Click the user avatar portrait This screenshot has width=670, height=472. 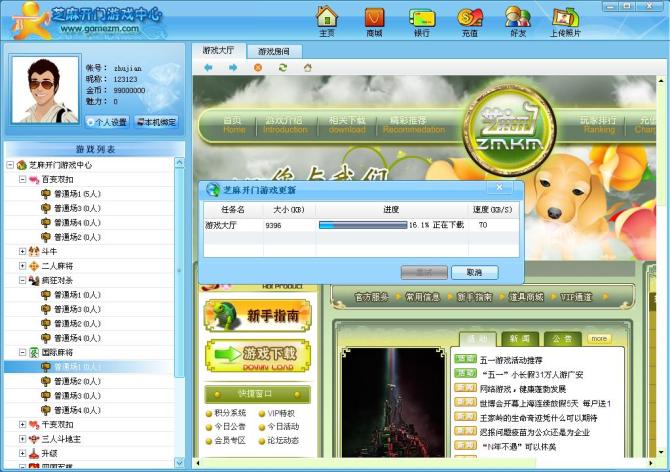tap(44, 90)
